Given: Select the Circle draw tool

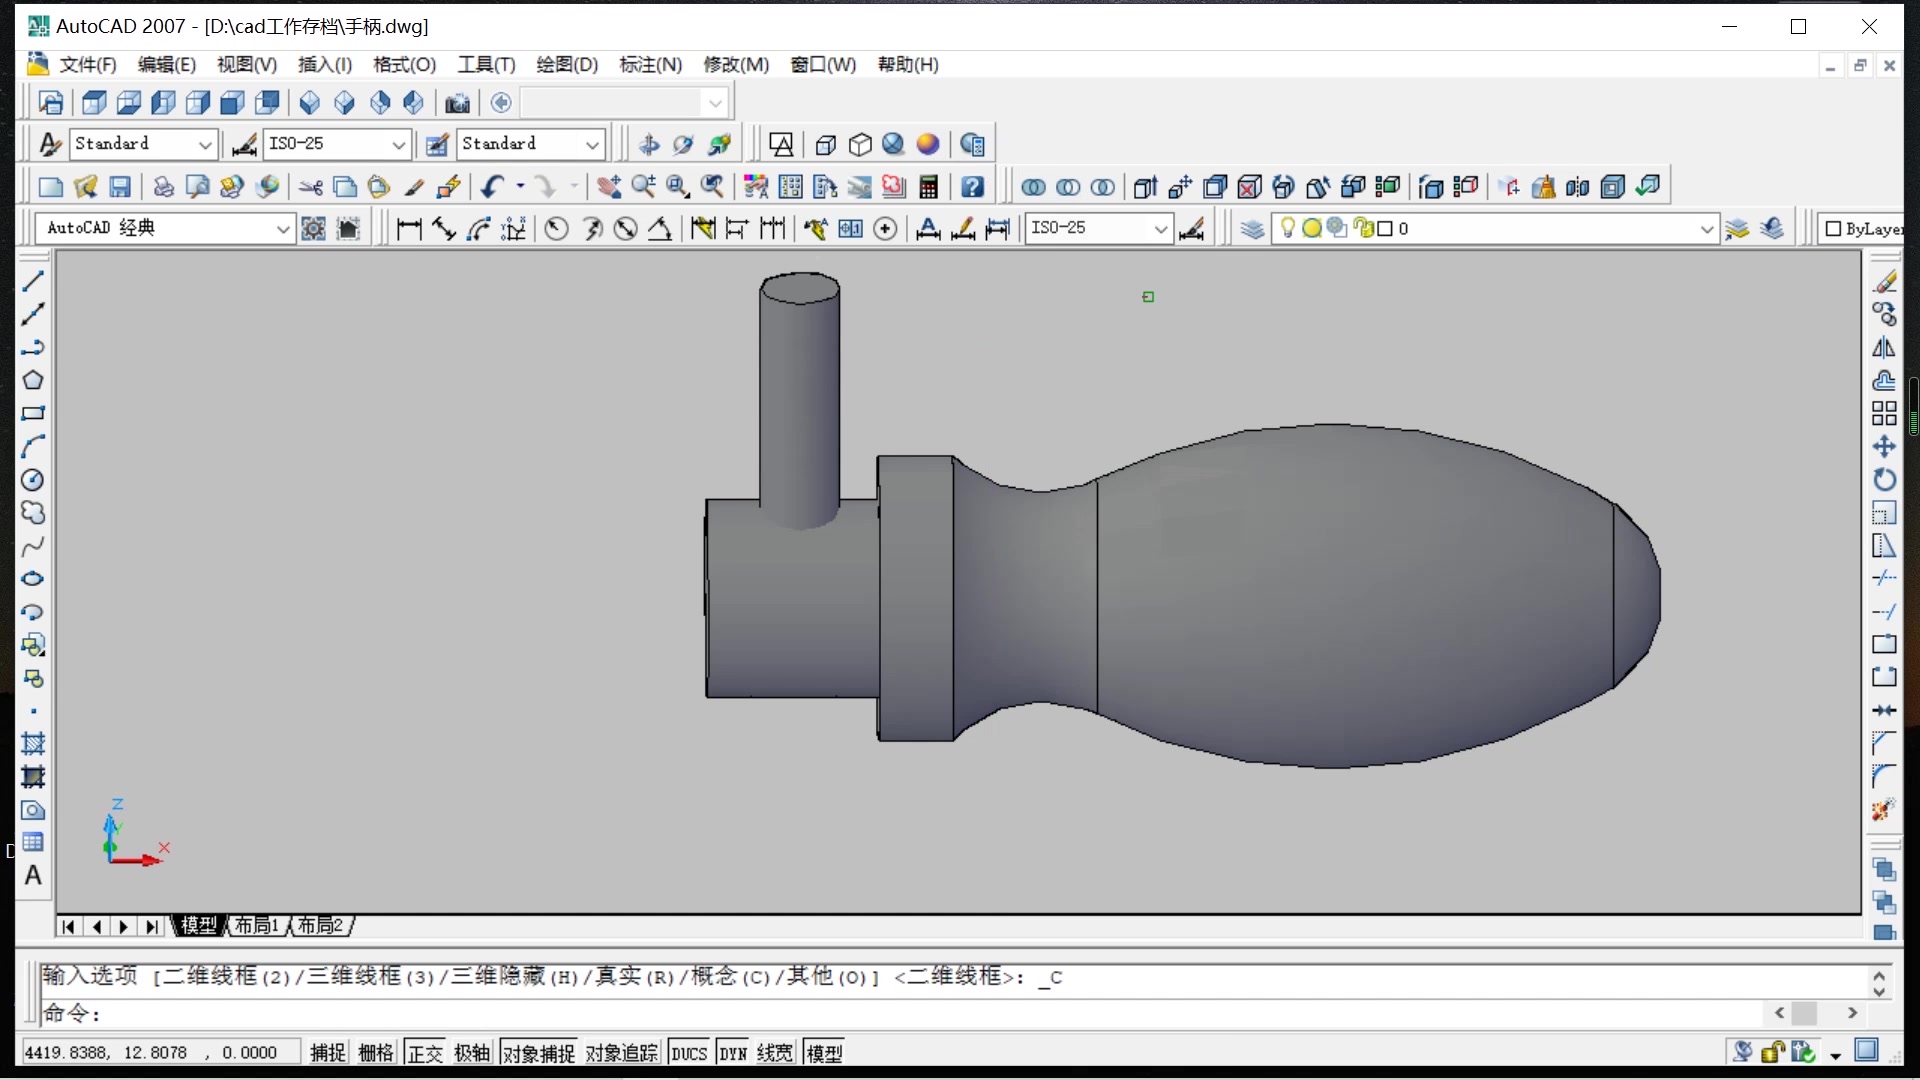Looking at the screenshot, I should (33, 480).
